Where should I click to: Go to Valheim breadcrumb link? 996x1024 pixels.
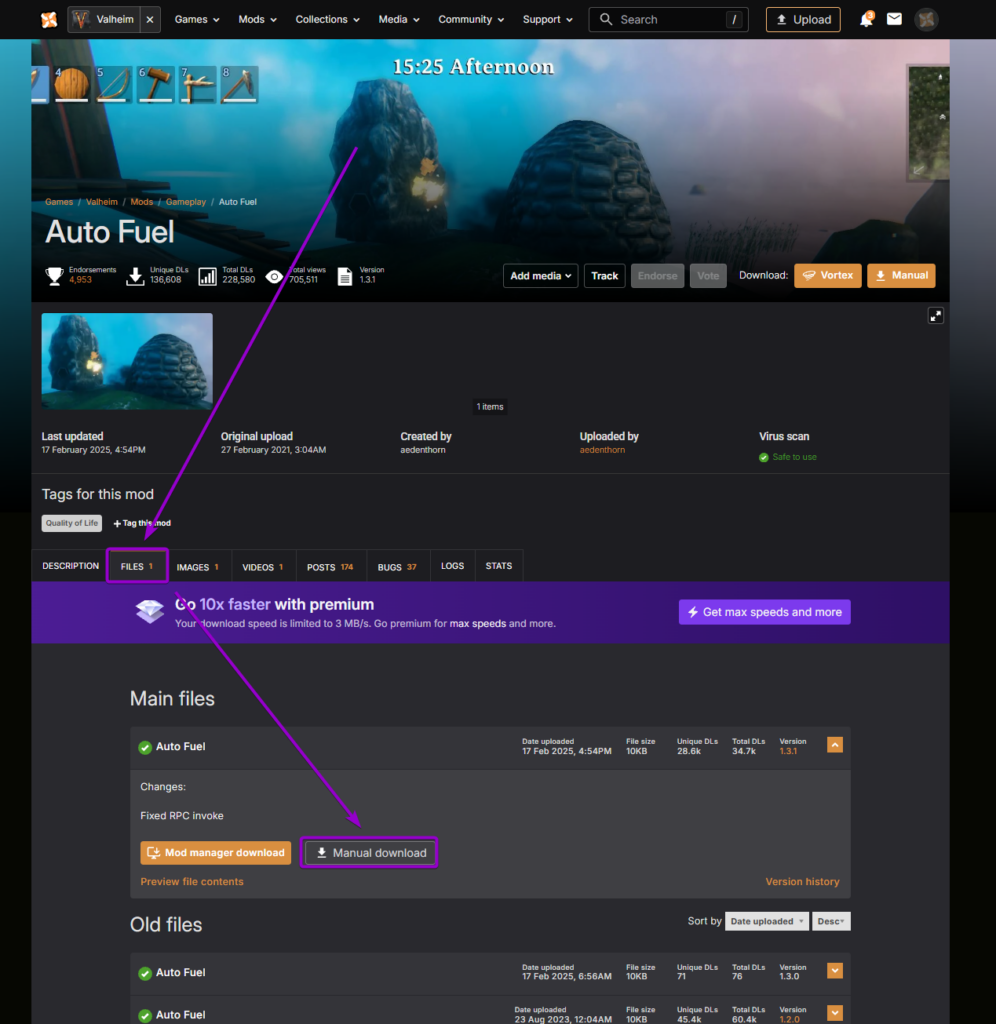click(x=102, y=202)
